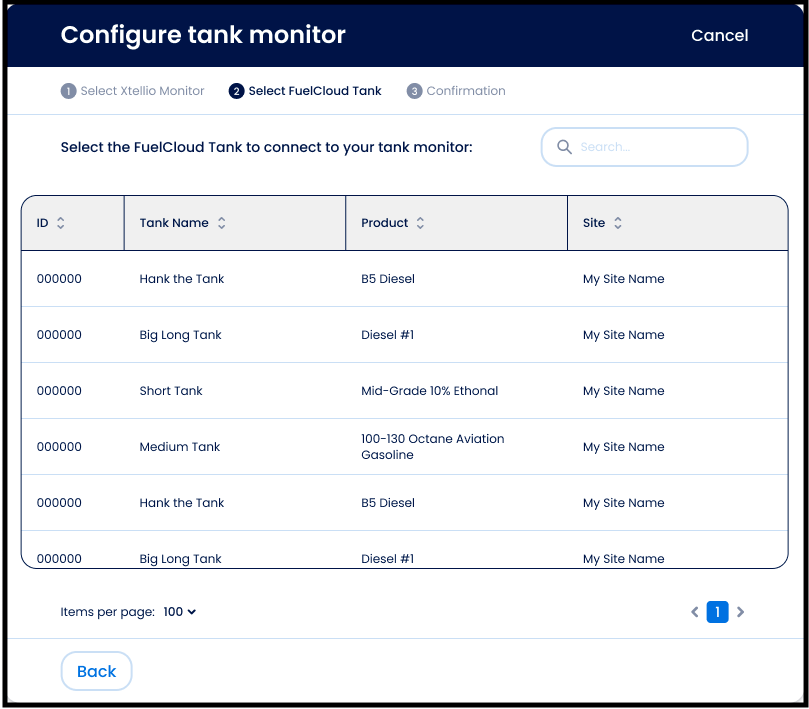
Task: Sort table by ID column arrows
Action: 61,223
